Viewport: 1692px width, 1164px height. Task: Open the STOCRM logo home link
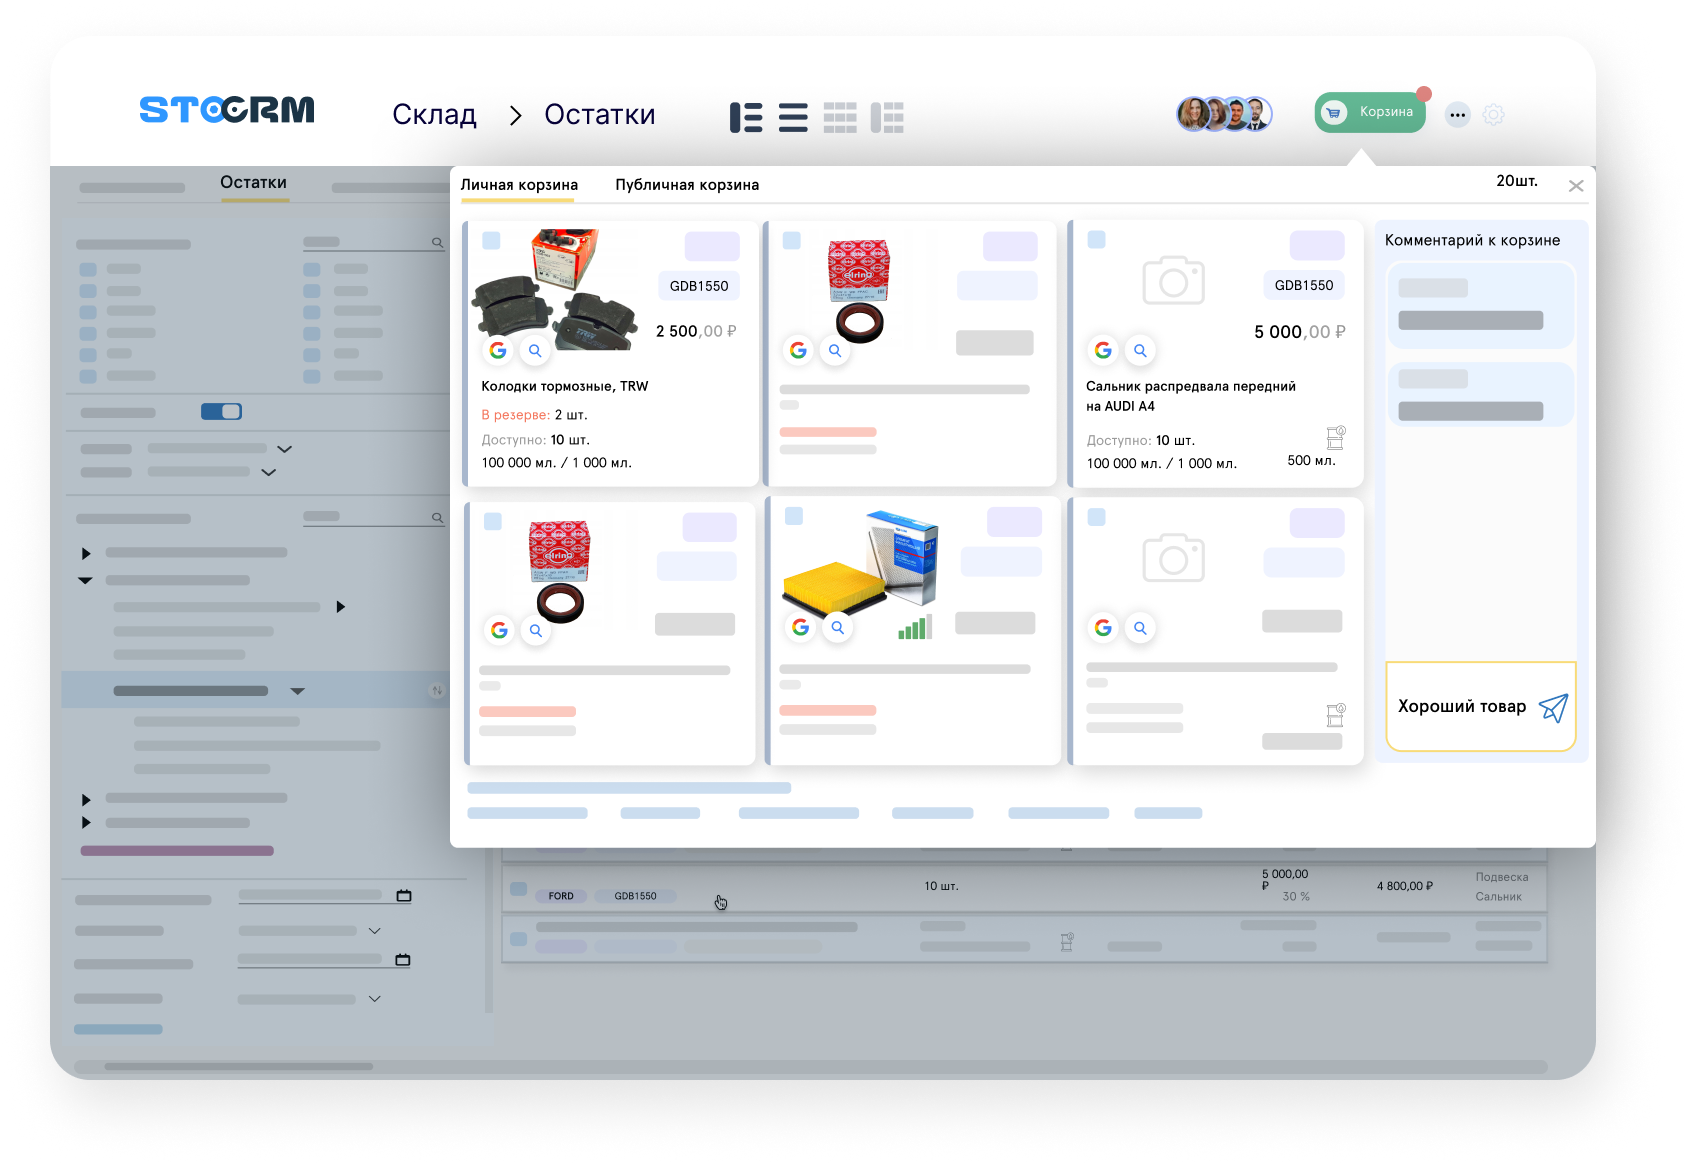pyautogui.click(x=227, y=109)
